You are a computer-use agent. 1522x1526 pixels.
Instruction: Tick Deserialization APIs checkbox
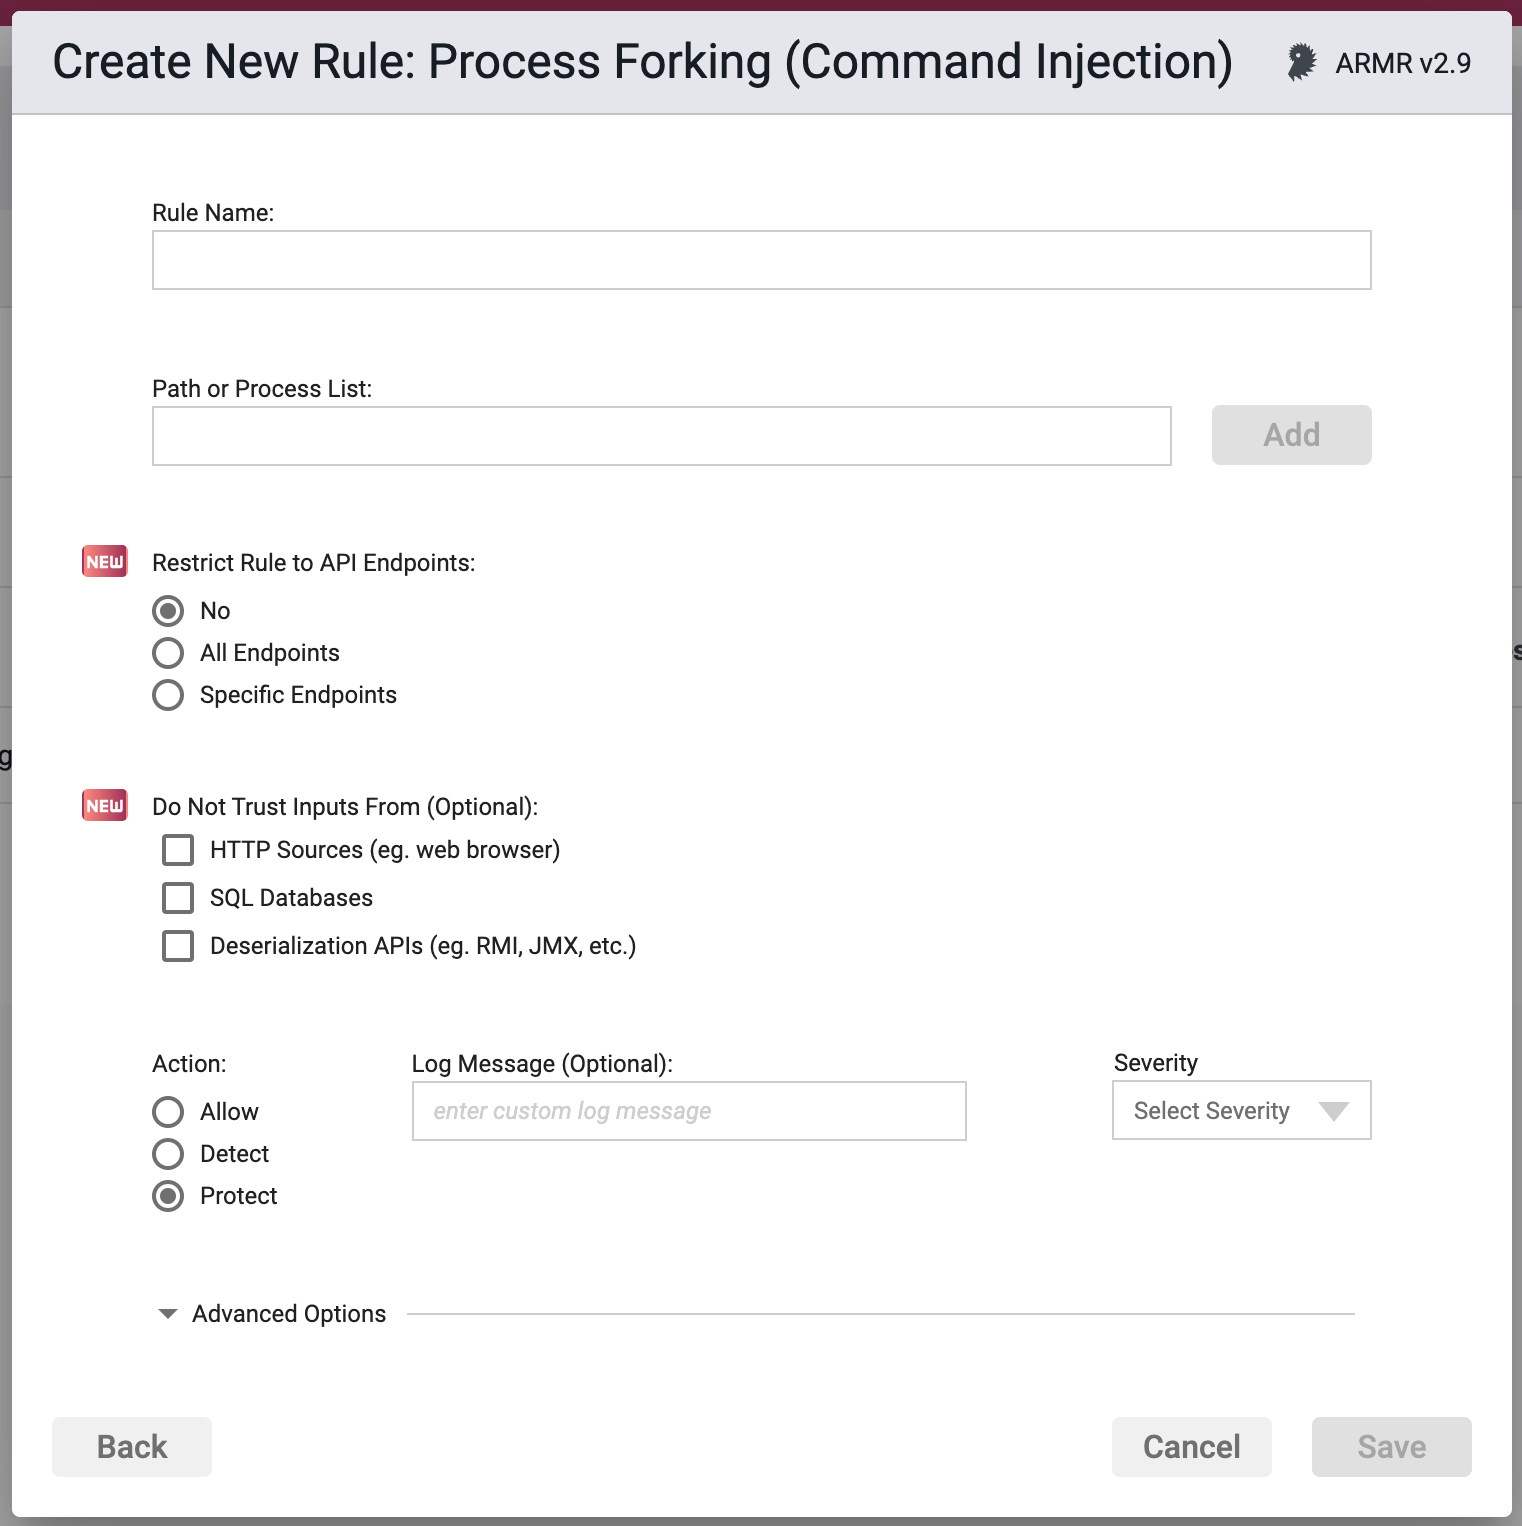tap(178, 946)
